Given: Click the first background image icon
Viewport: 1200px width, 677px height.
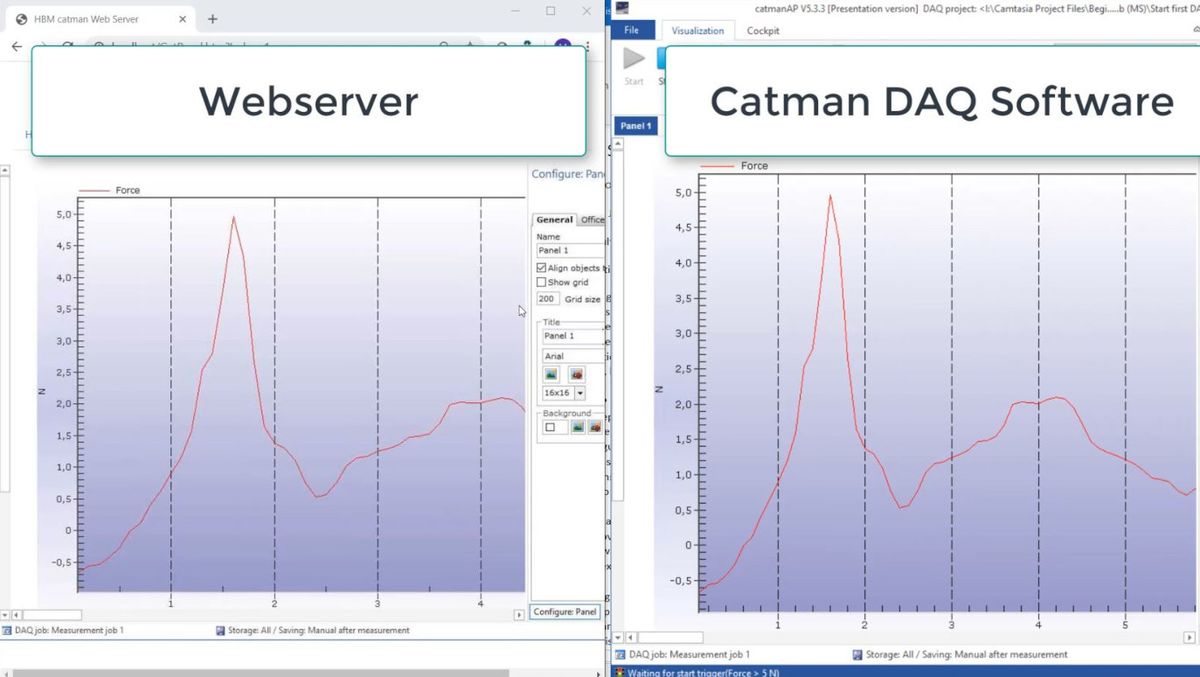Looking at the screenshot, I should pos(577,427).
